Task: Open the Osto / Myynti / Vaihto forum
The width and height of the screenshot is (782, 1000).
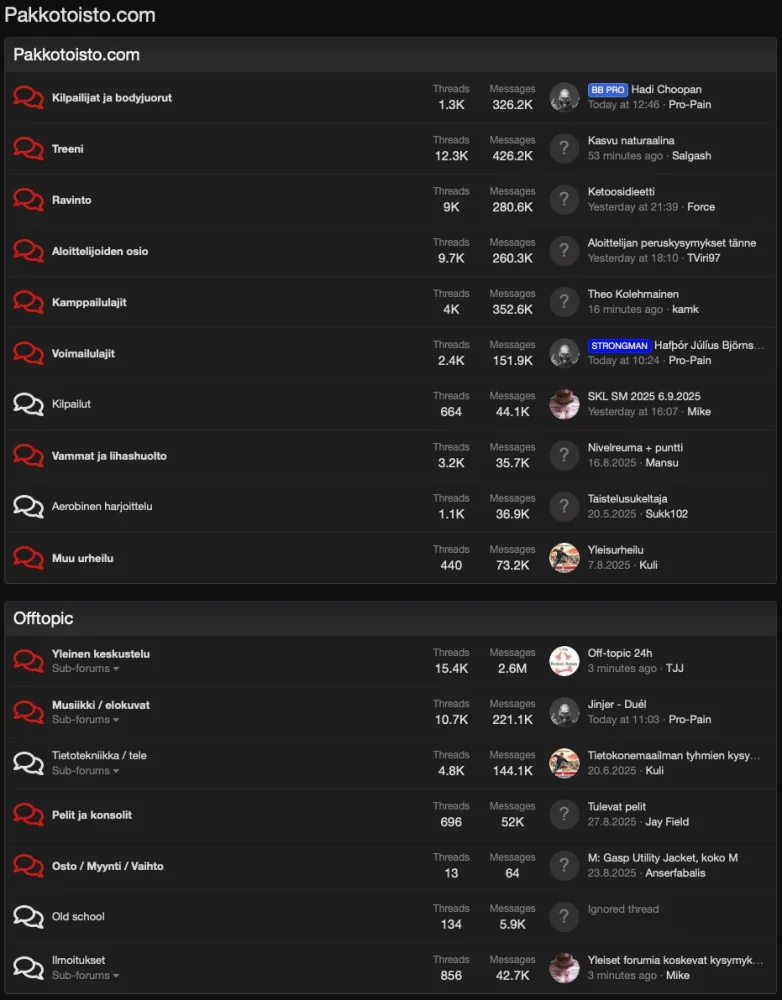Action: [x=107, y=866]
